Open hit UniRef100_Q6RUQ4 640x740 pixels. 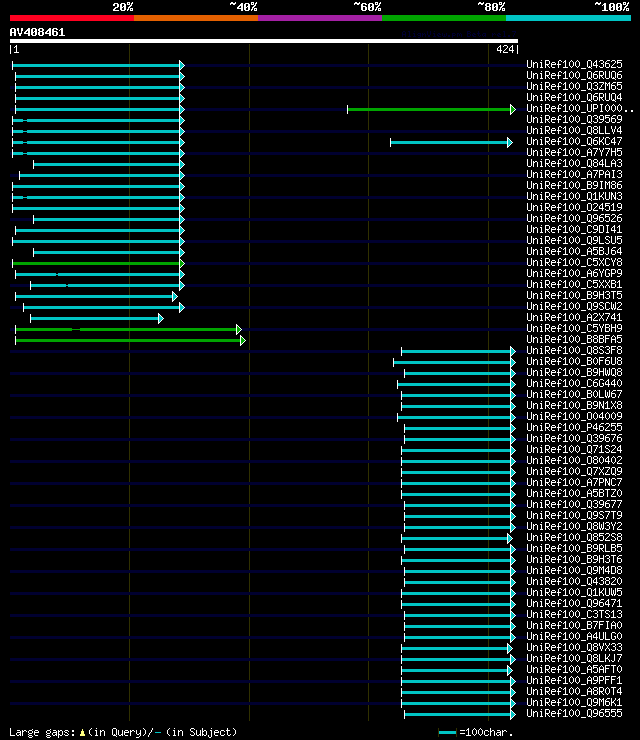[574, 97]
